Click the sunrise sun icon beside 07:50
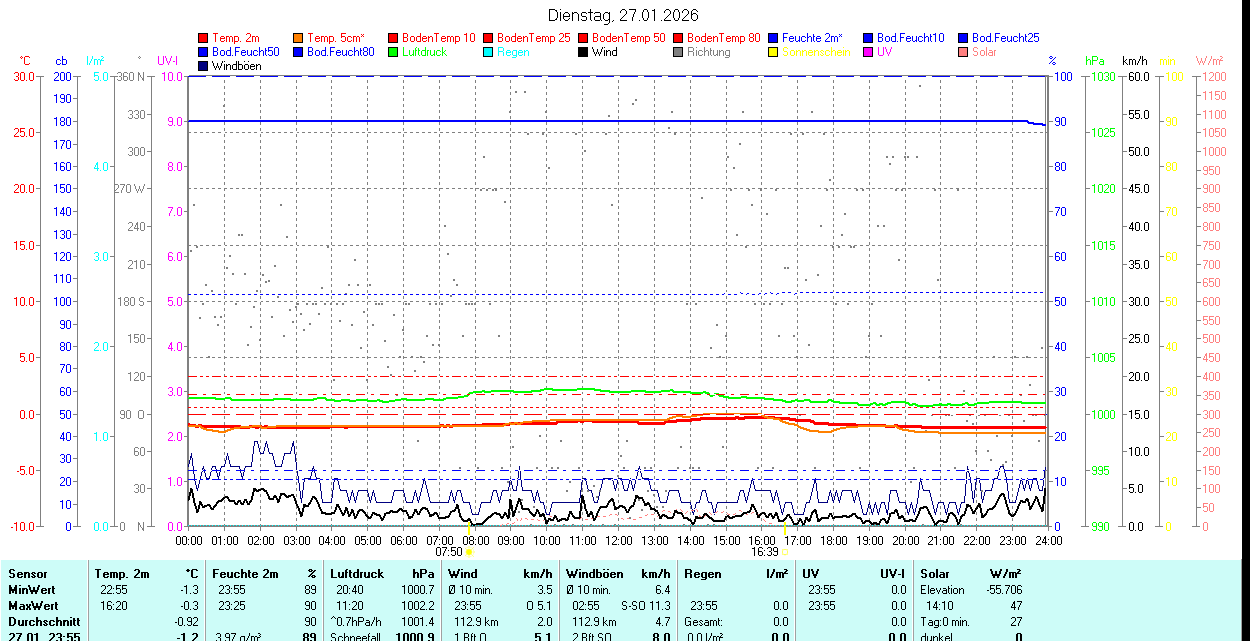This screenshot has height=641, width=1250. point(469,551)
